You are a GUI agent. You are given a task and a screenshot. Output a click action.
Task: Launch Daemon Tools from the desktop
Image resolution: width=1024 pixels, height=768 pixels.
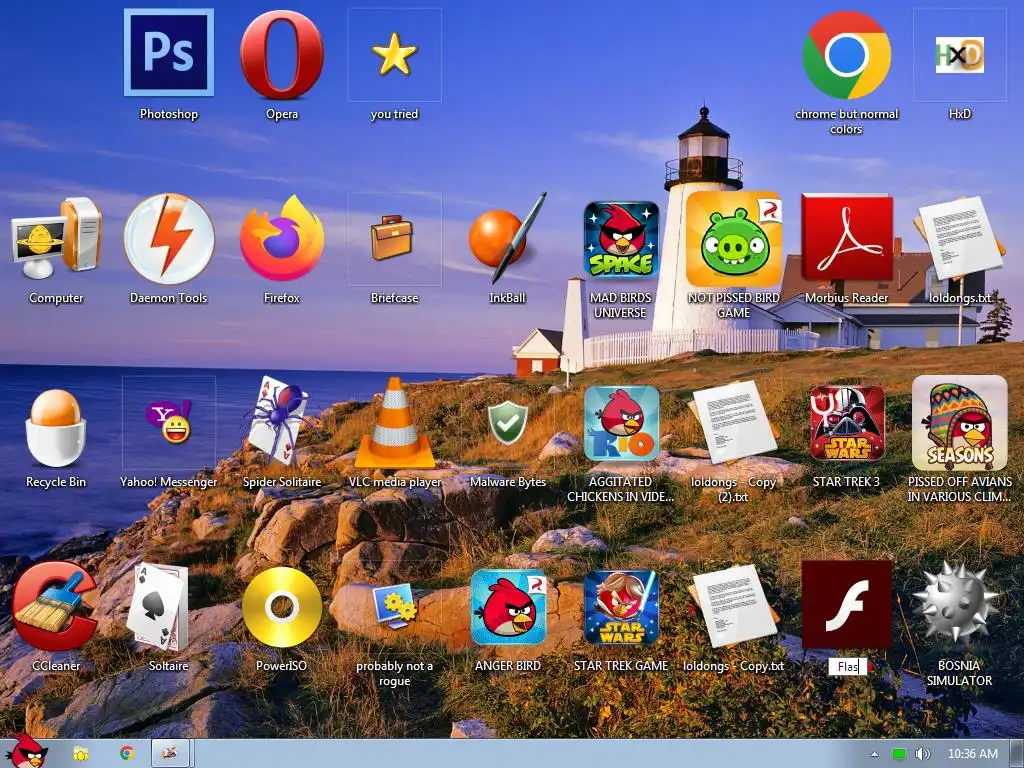[x=169, y=239]
